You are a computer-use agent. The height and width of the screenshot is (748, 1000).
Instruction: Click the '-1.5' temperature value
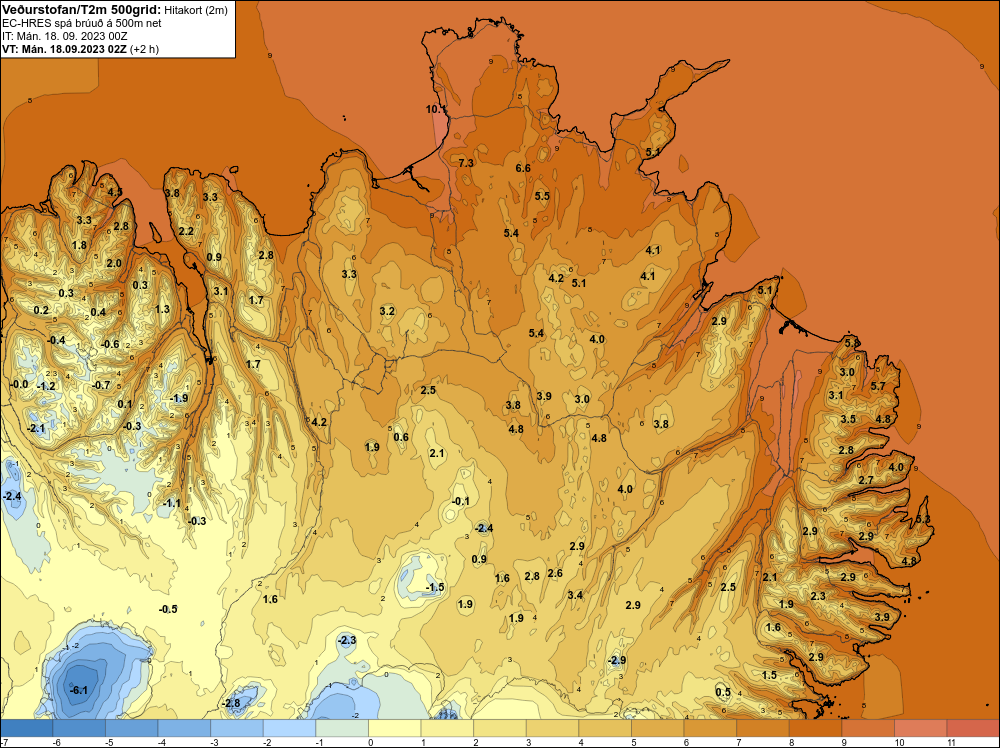click(435, 587)
